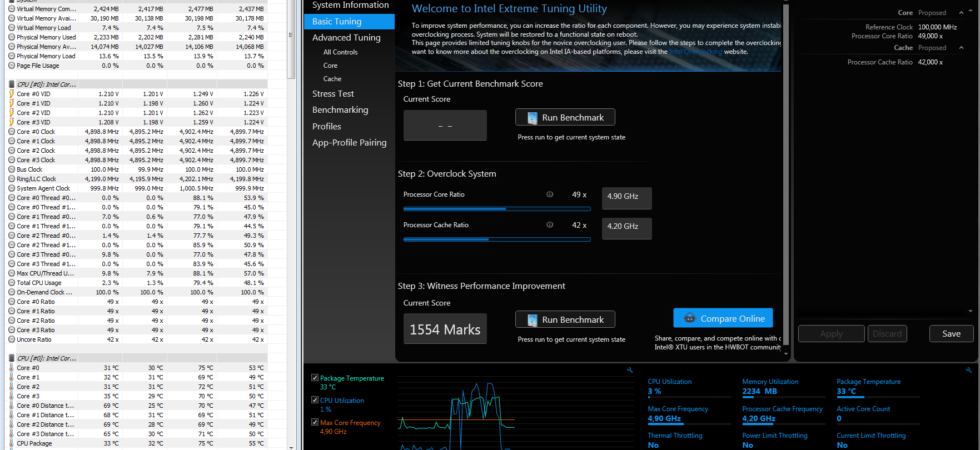Image resolution: width=980 pixels, height=450 pixels.
Task: Click the Processor Cache Ratio slider
Action: click(497, 239)
